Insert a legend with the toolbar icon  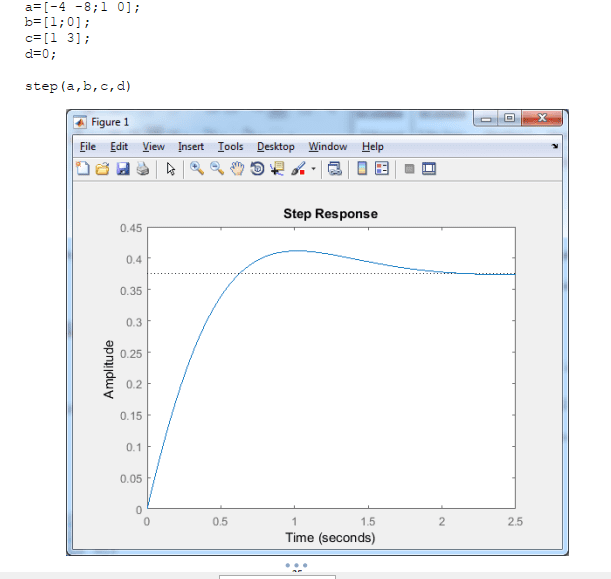[x=382, y=169]
